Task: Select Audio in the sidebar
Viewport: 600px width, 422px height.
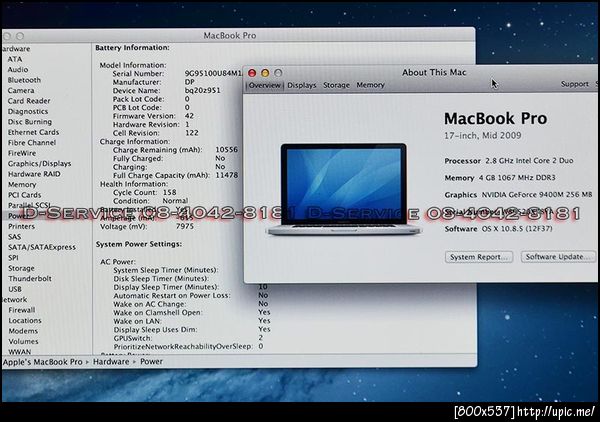Action: [18, 70]
